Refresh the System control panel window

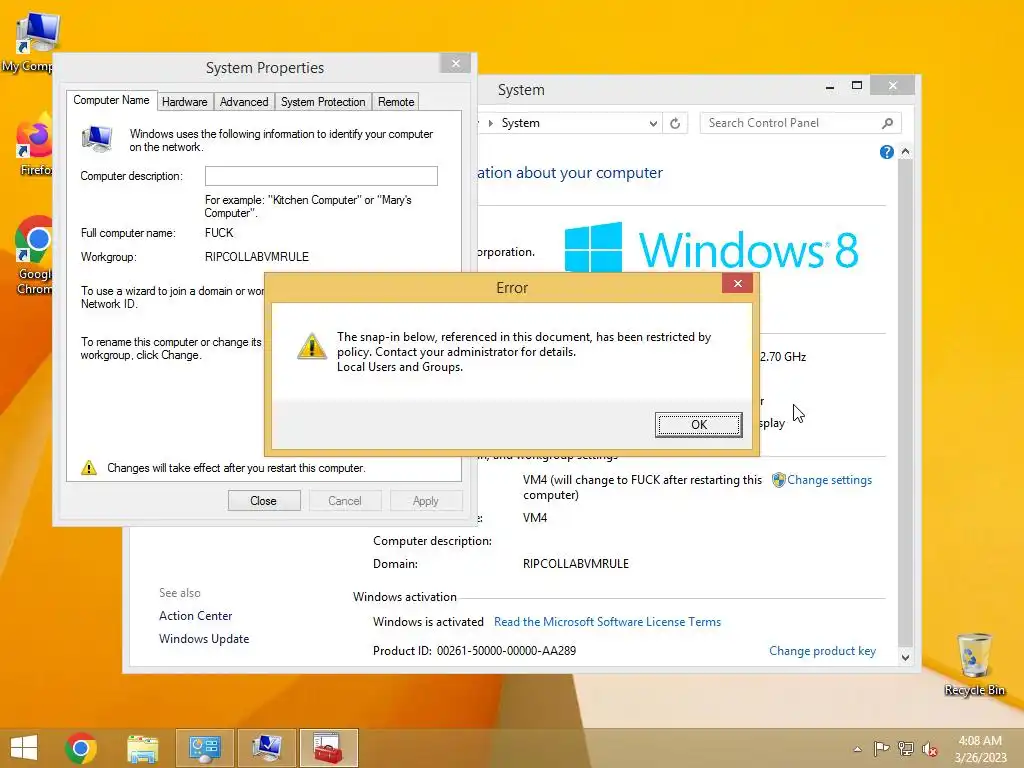pyautogui.click(x=675, y=123)
